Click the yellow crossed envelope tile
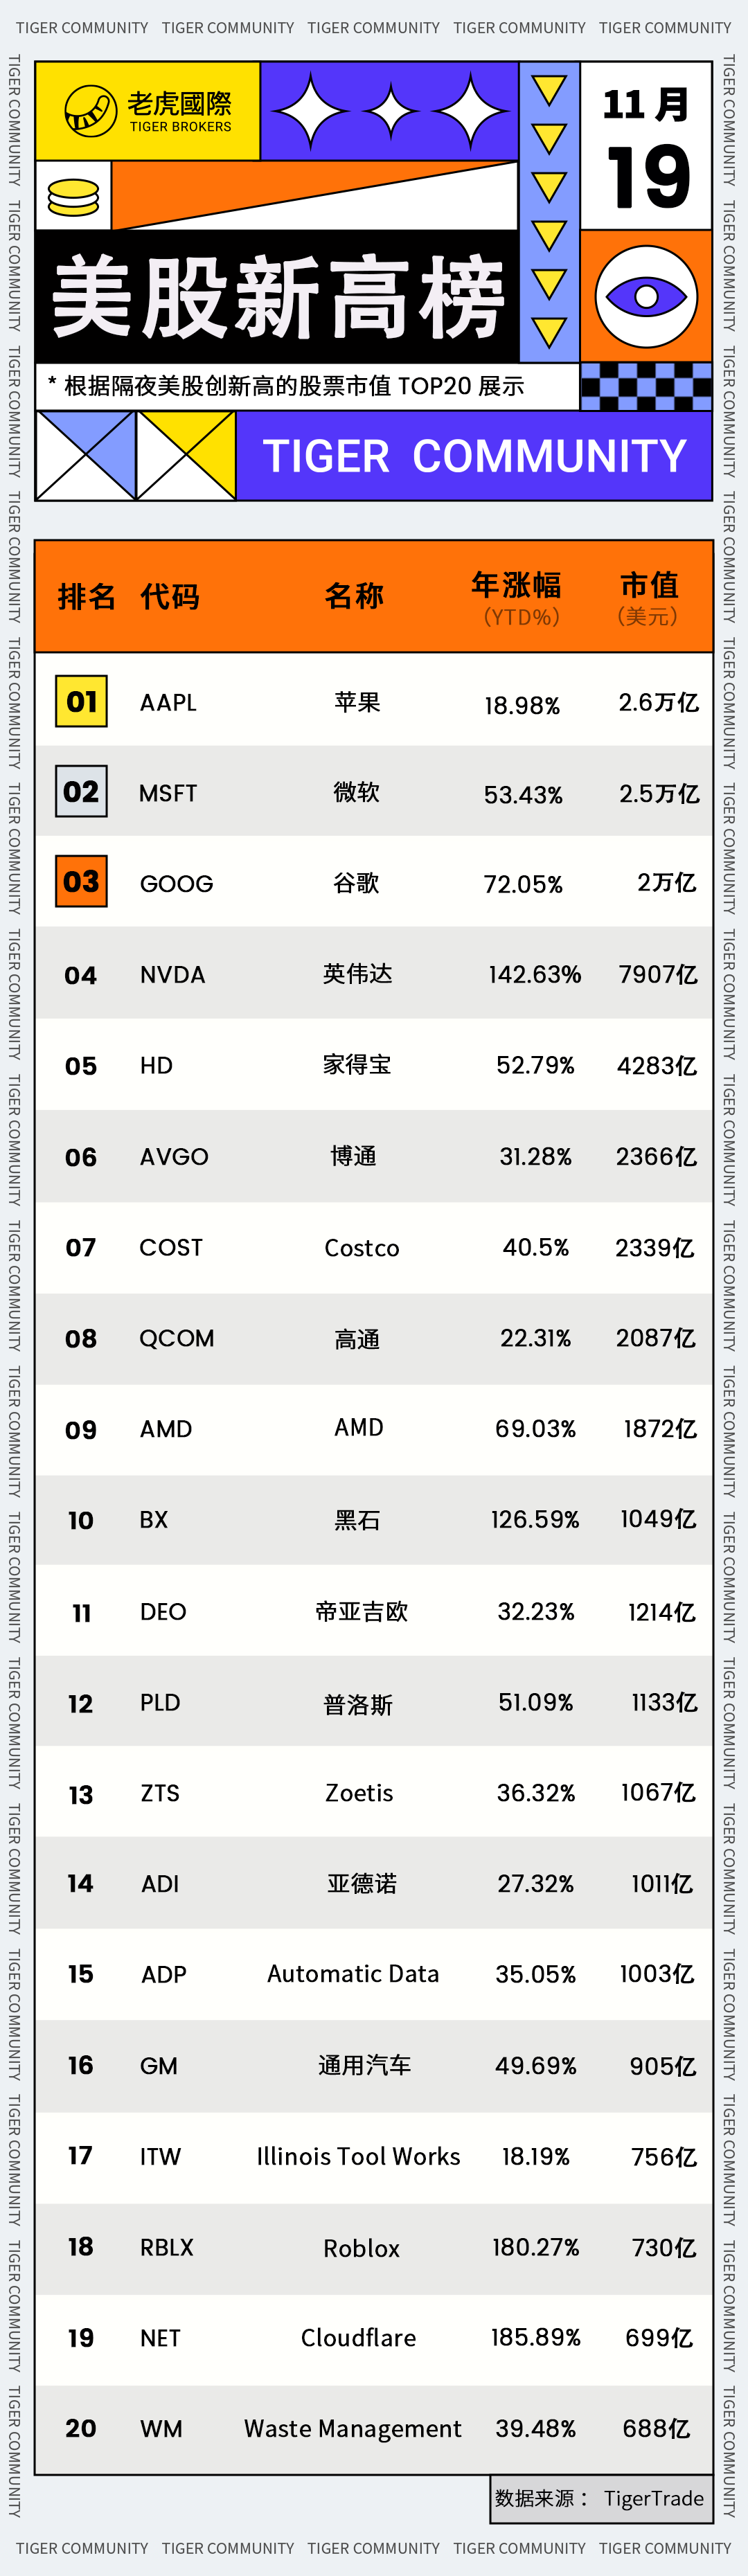Viewport: 748px width, 2576px height. (x=187, y=456)
